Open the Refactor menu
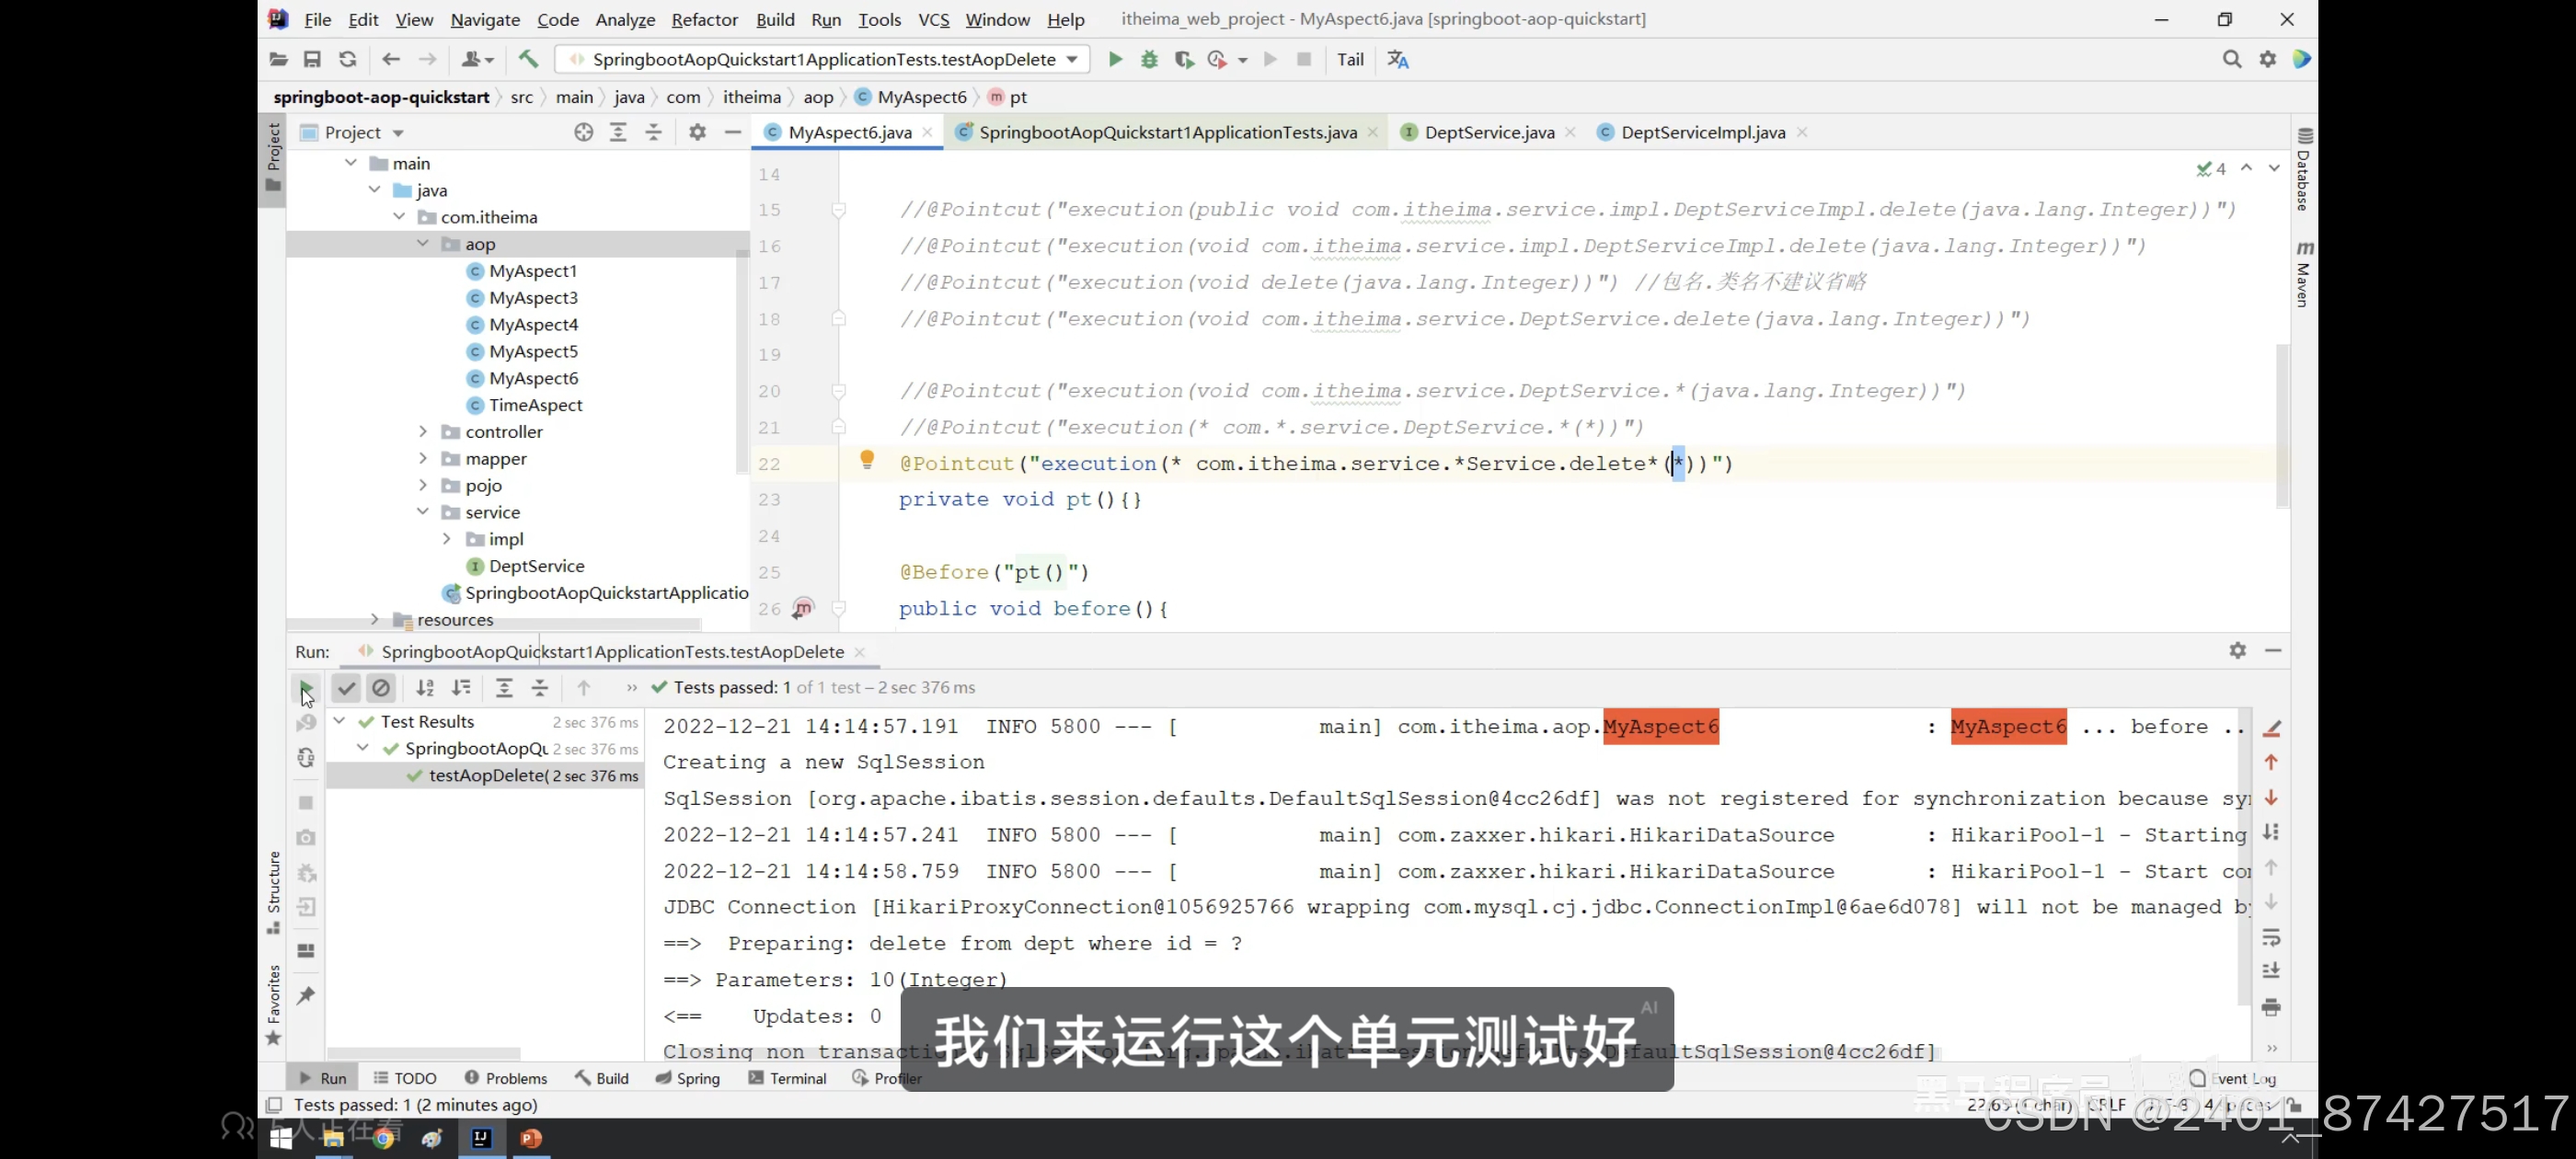The width and height of the screenshot is (2576, 1159). point(704,20)
